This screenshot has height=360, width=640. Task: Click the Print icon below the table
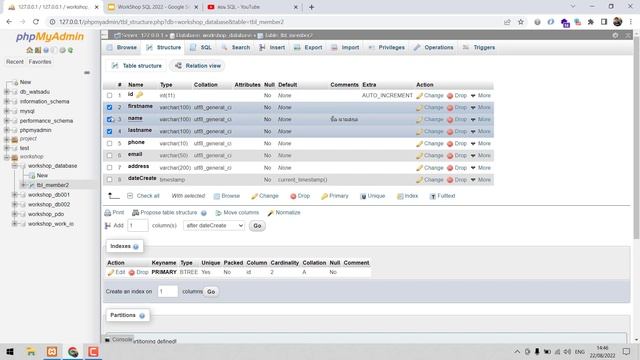point(108,213)
